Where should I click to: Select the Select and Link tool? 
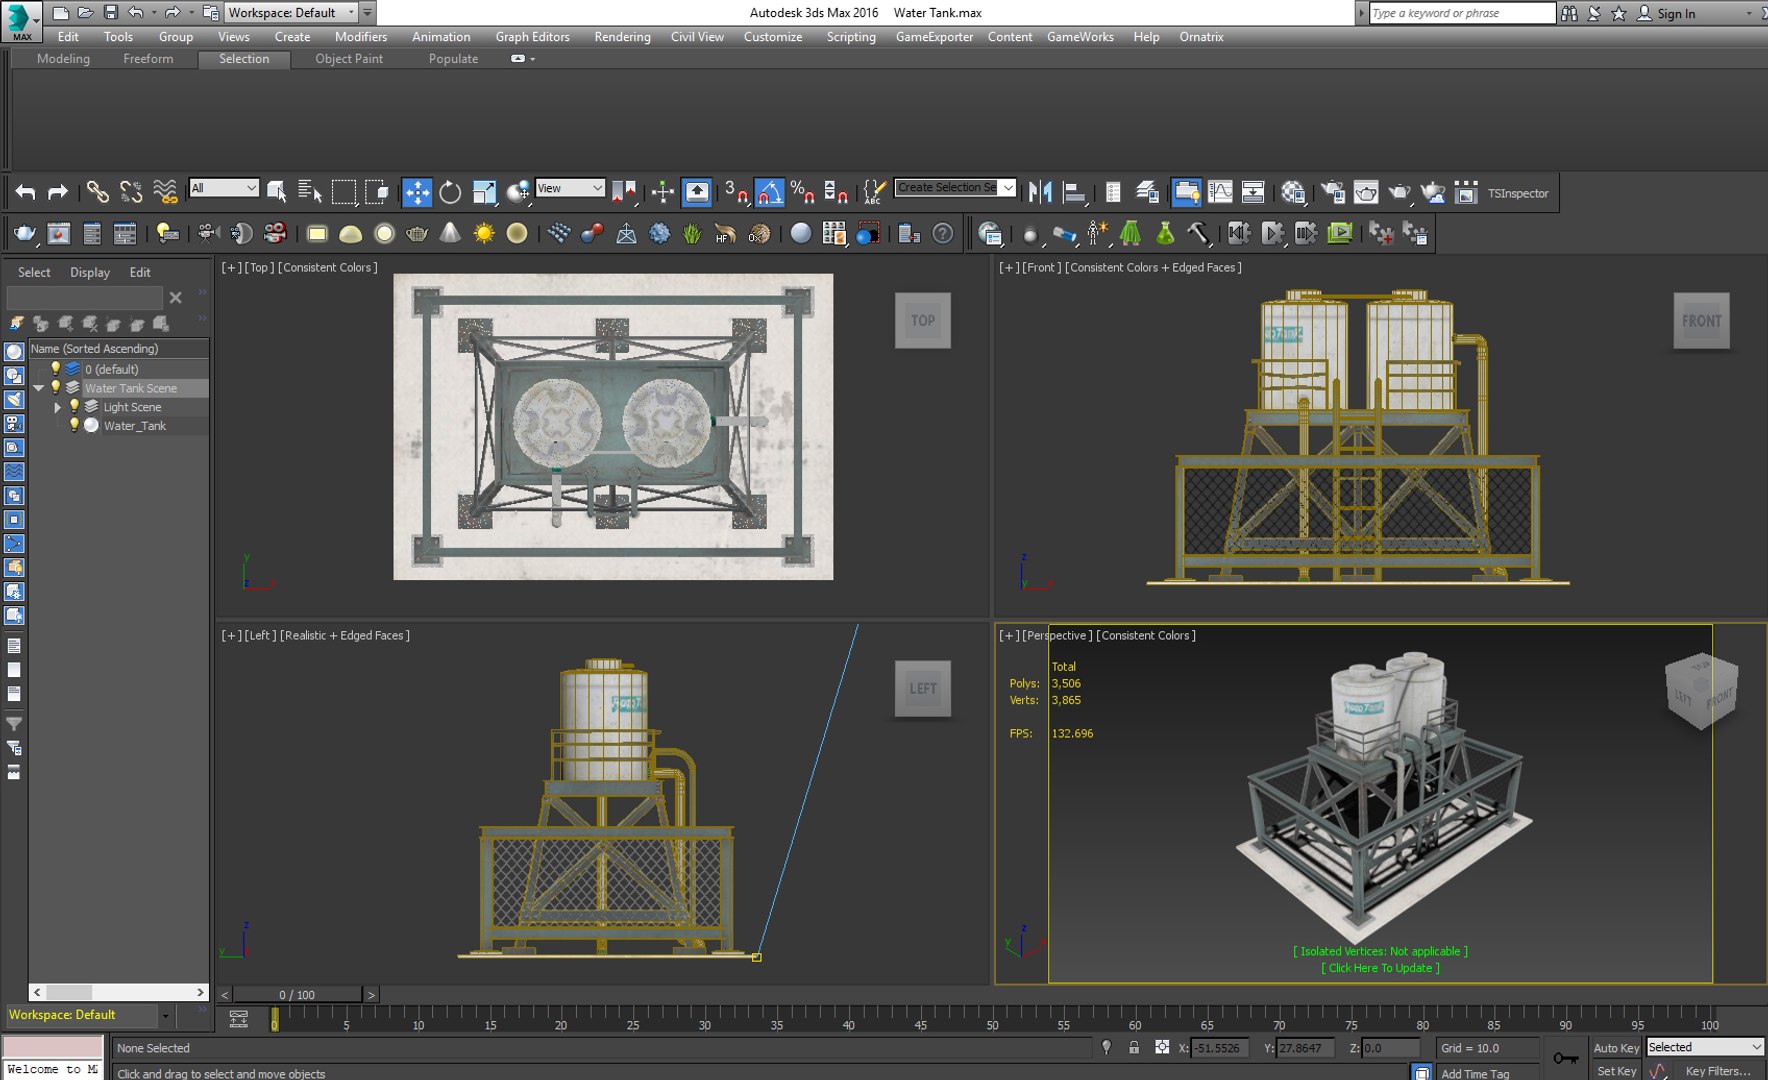click(x=97, y=192)
